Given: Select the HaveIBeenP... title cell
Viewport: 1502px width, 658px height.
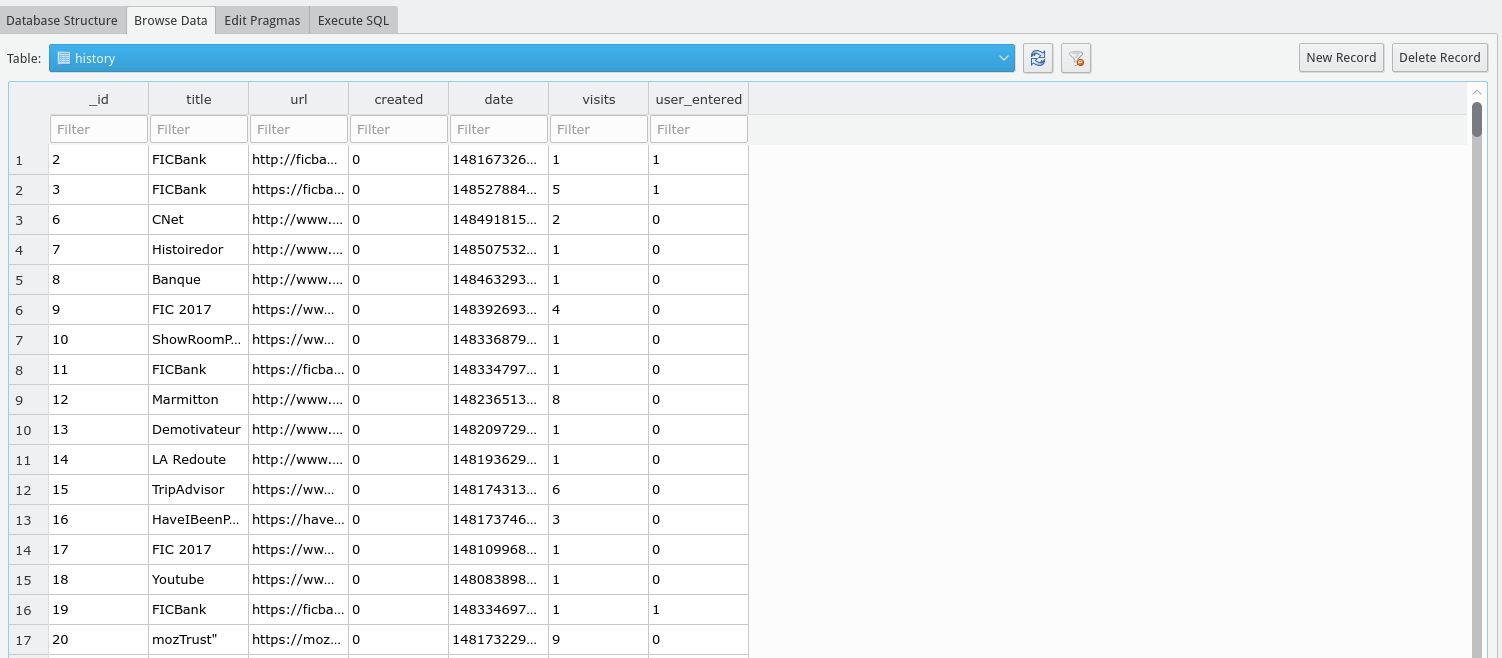Looking at the screenshot, I should tap(199, 520).
